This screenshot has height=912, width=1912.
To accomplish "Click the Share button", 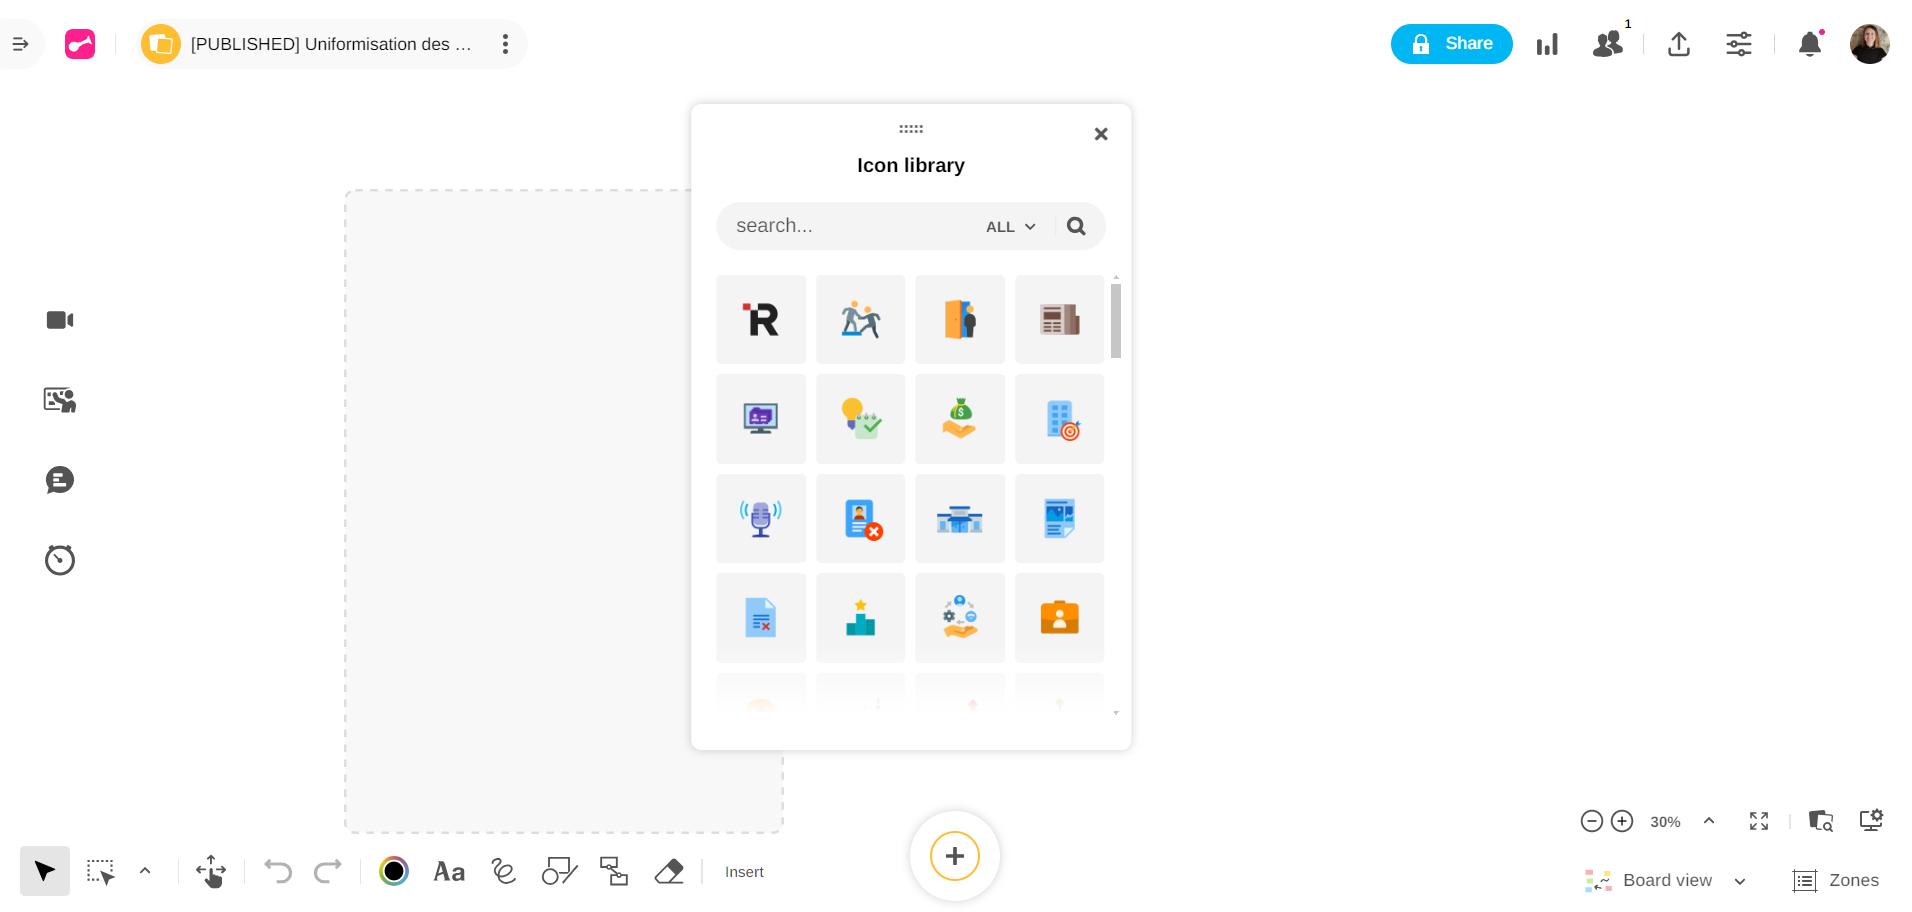I will point(1451,44).
